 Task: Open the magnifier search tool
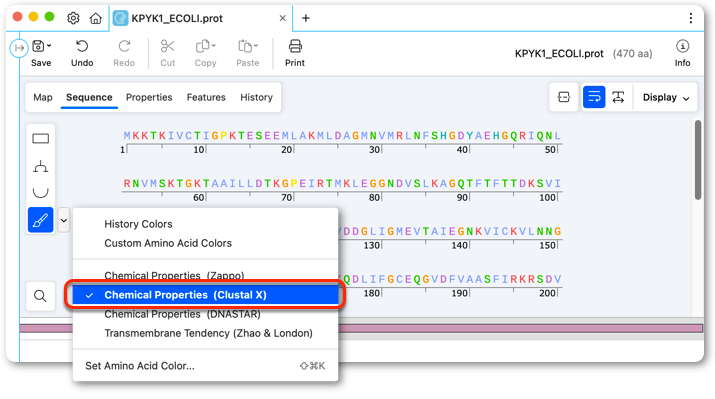[x=41, y=296]
